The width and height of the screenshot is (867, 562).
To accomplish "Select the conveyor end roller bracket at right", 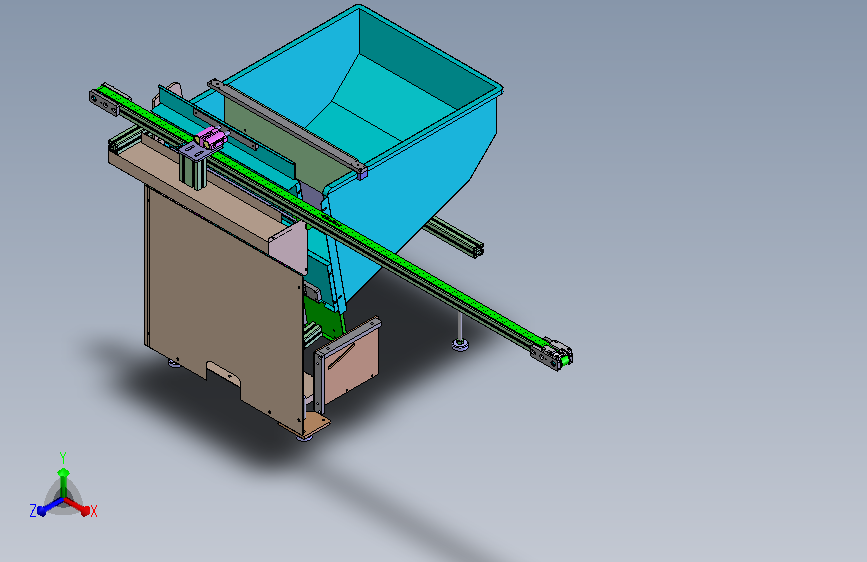I will pyautogui.click(x=553, y=354).
